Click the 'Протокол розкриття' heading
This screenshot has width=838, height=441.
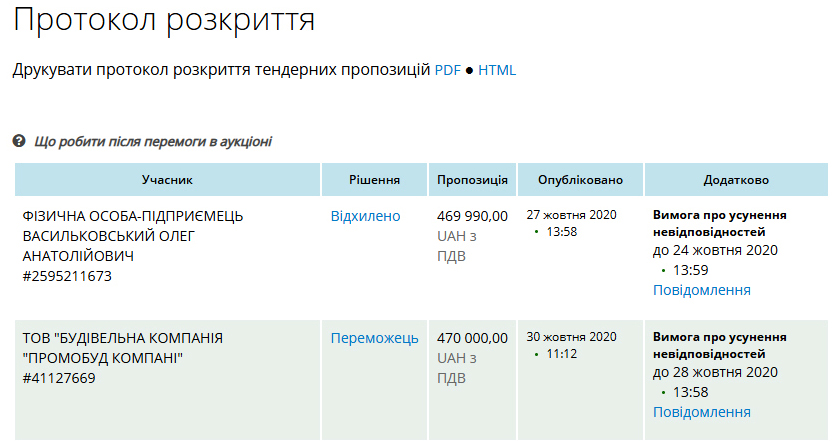click(165, 20)
